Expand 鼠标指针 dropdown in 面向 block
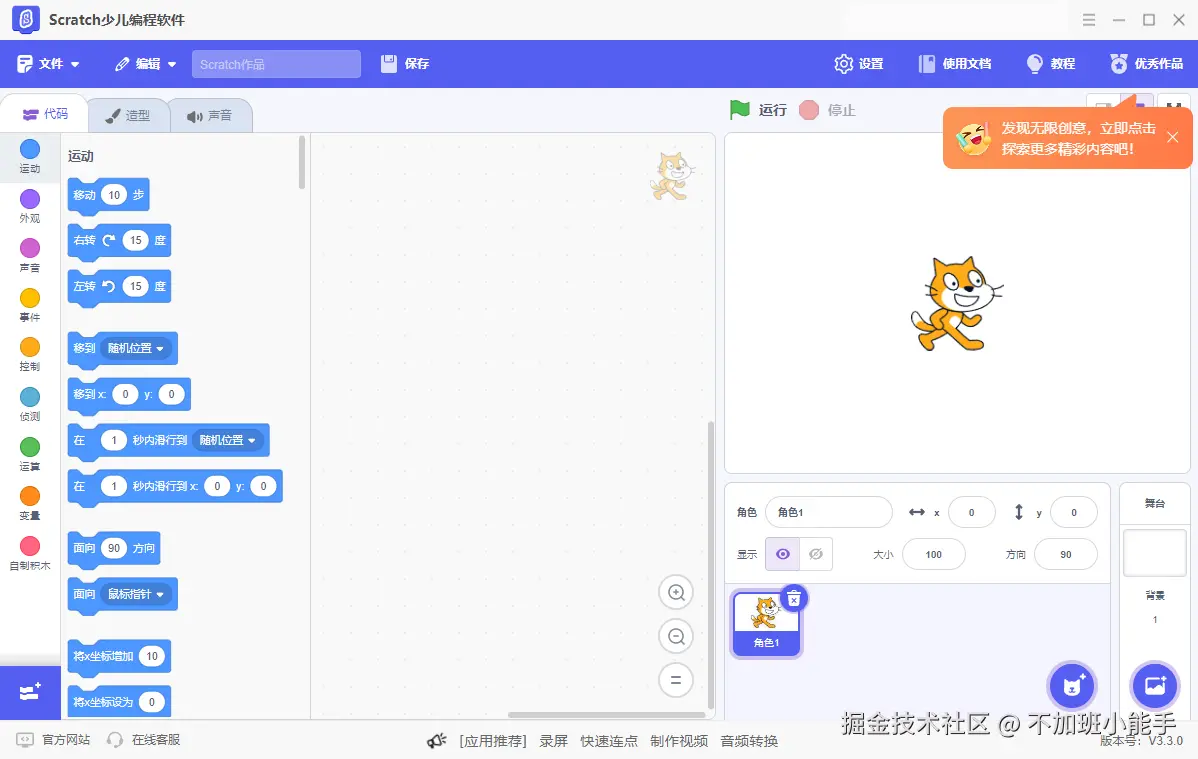1198x759 pixels. pyautogui.click(x=135, y=594)
